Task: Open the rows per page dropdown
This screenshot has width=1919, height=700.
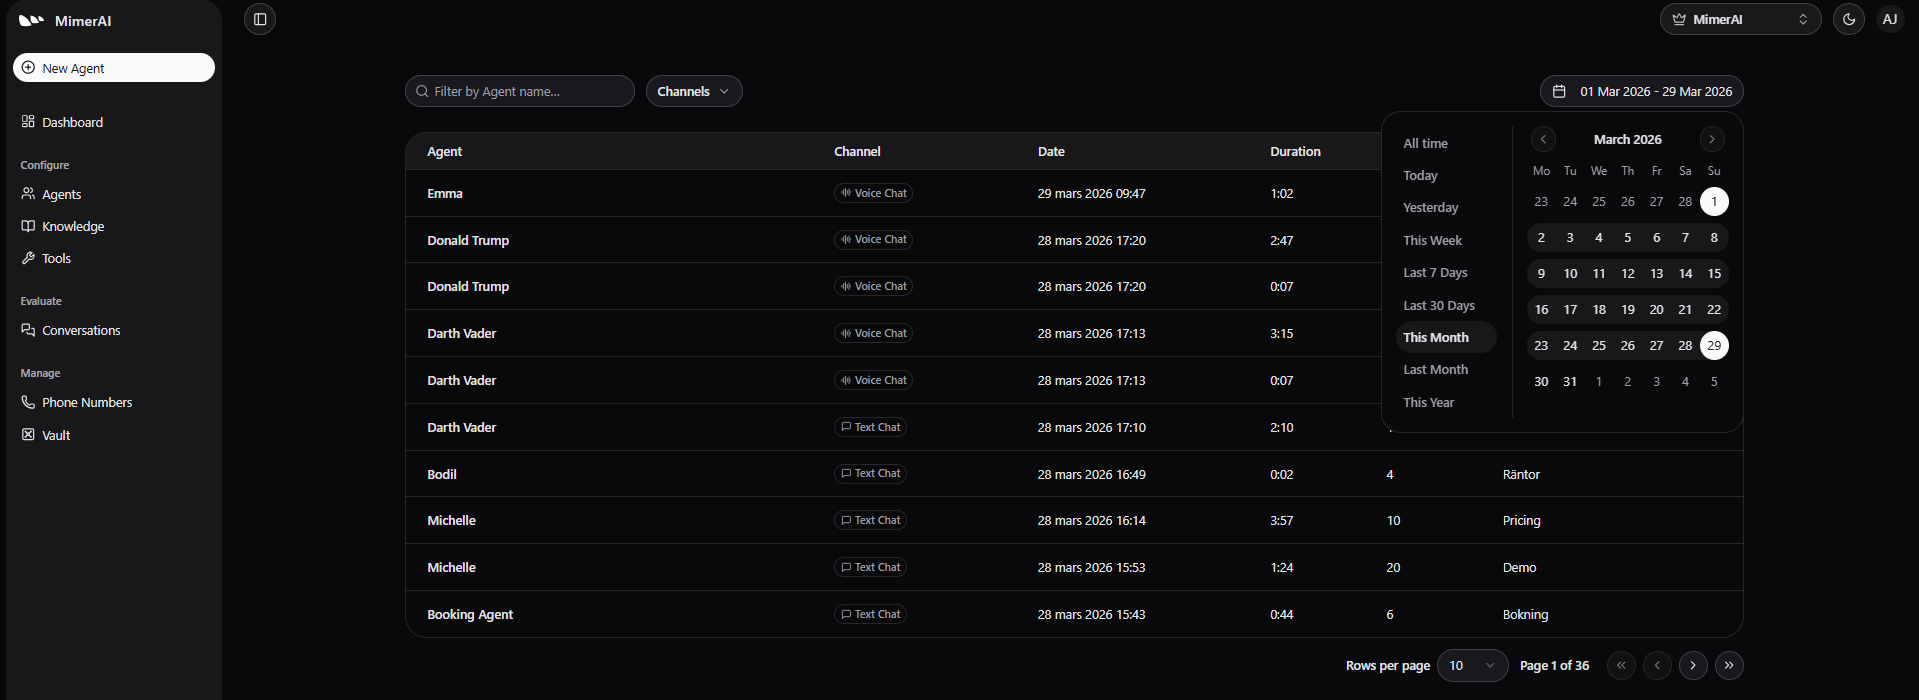Action: 1472,665
